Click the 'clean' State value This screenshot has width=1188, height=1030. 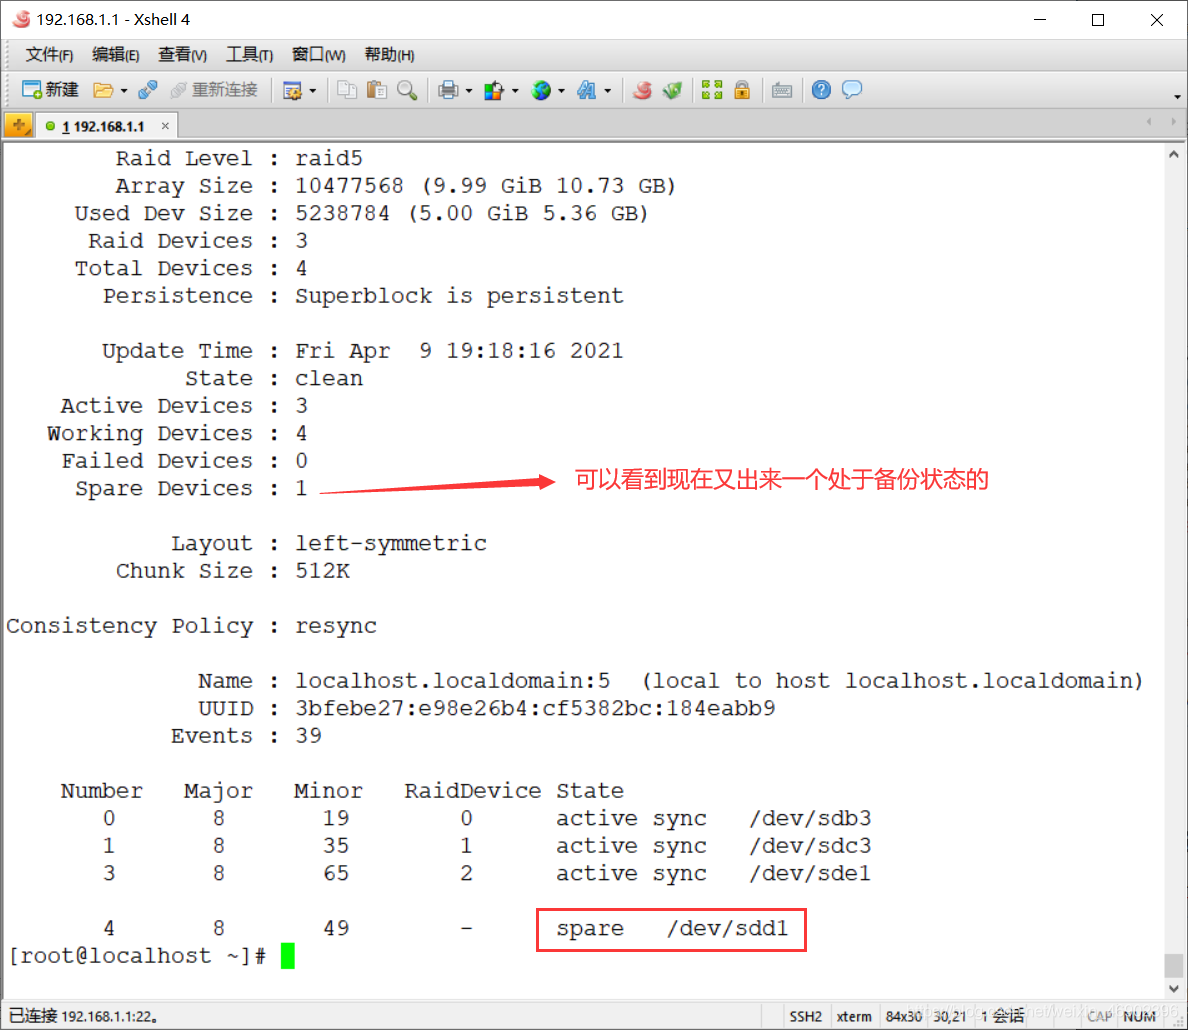(329, 378)
